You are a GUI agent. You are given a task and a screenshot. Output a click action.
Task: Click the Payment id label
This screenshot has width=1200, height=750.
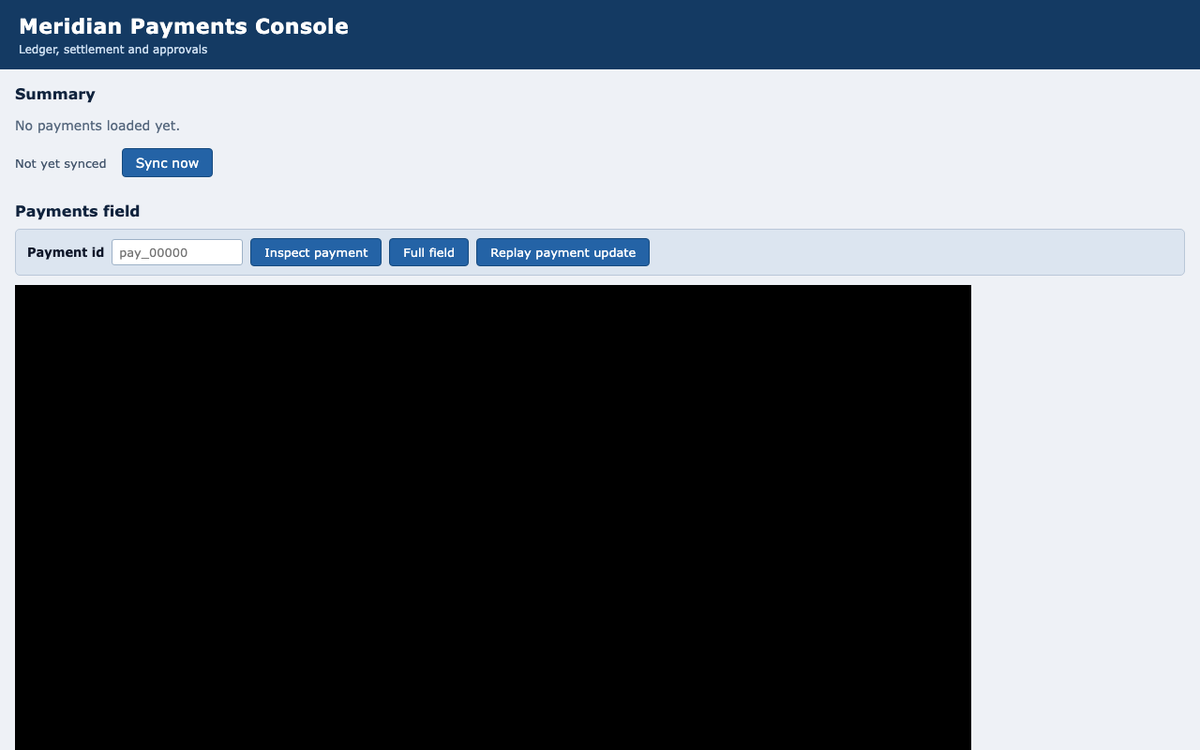coord(66,252)
